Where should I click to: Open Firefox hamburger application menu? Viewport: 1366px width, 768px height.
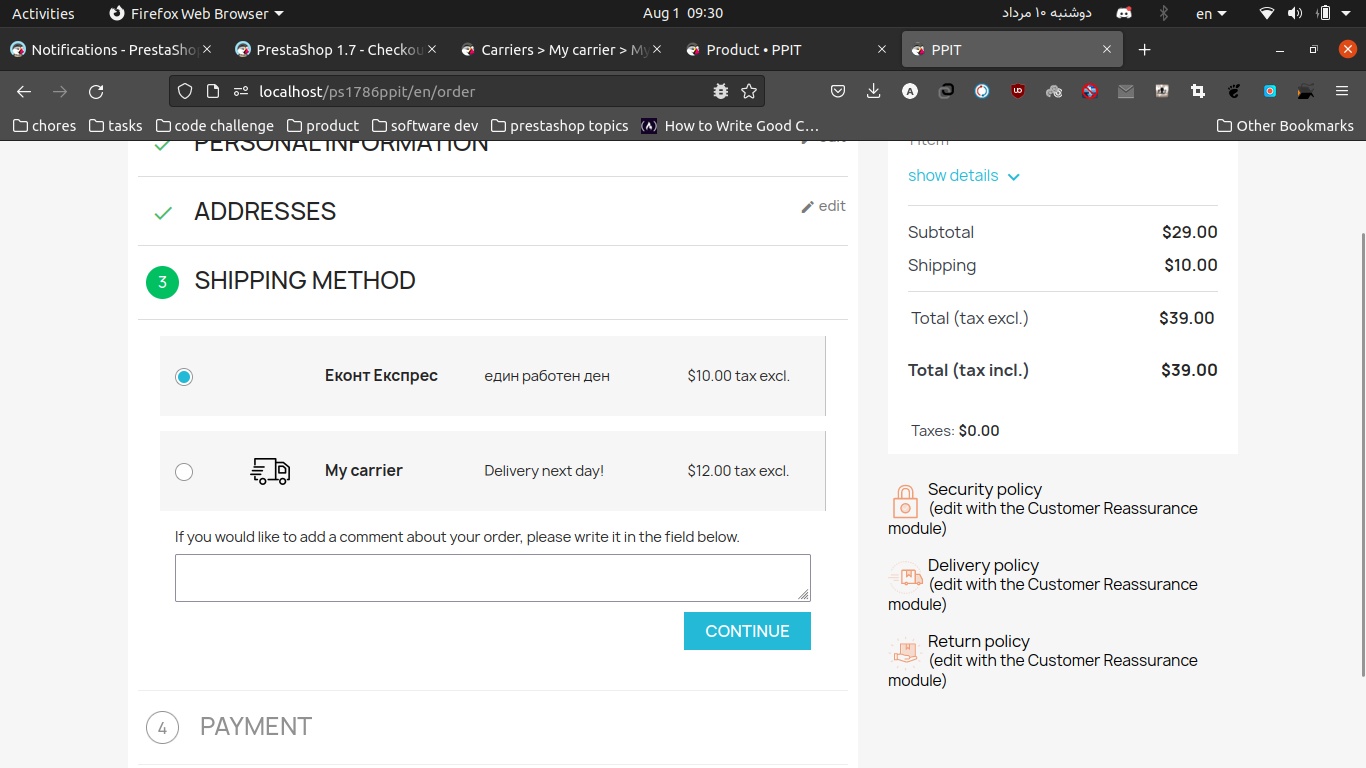pyautogui.click(x=1342, y=91)
